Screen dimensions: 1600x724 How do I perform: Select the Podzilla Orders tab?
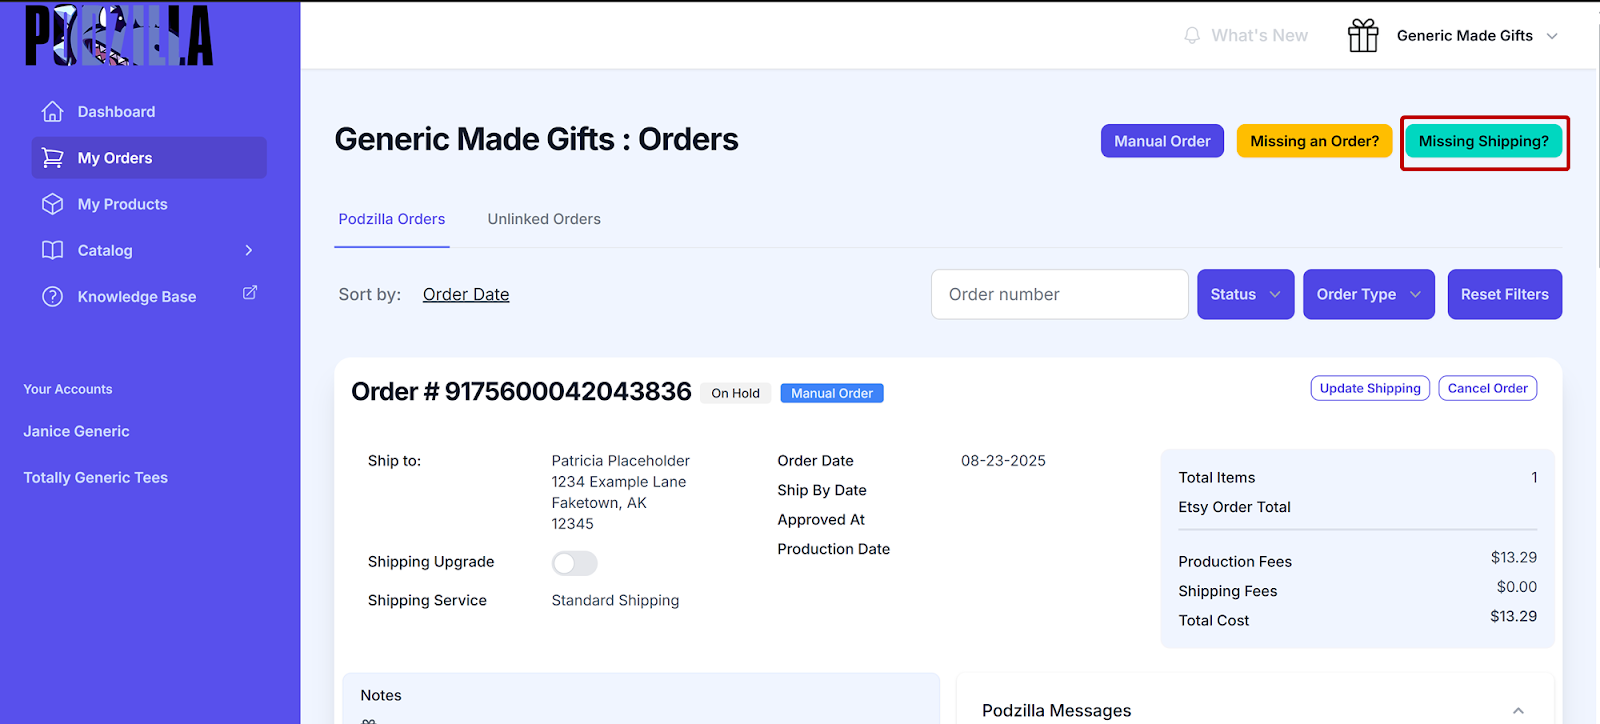392,219
